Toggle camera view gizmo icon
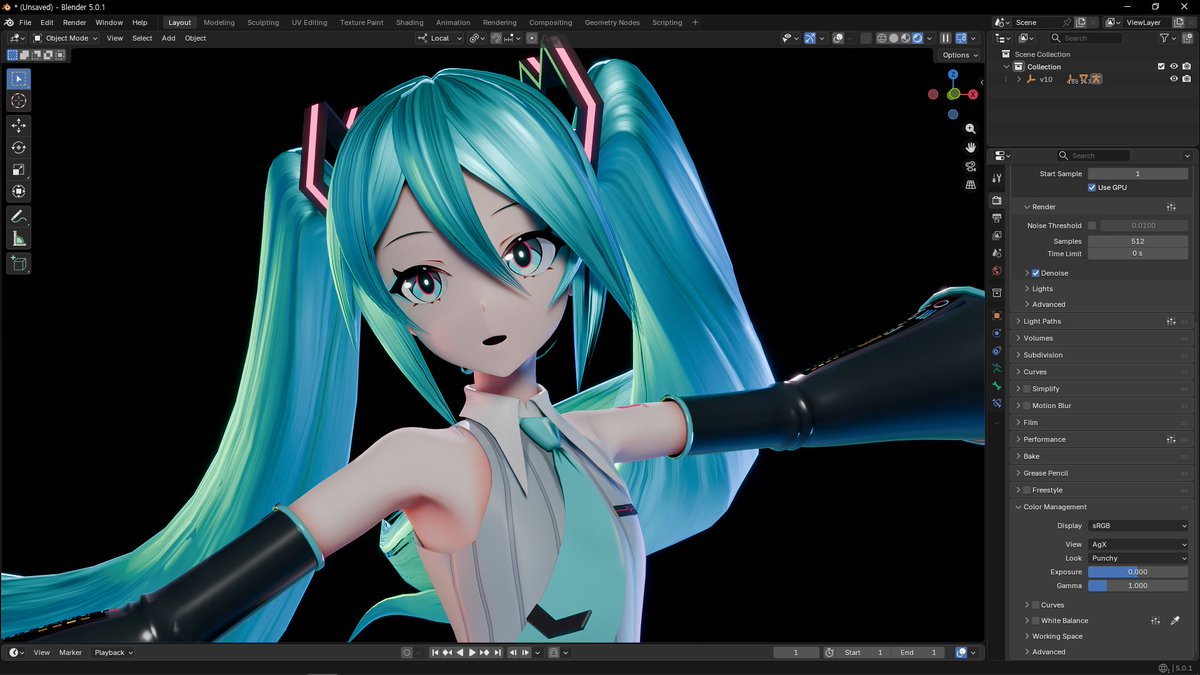 (x=970, y=166)
